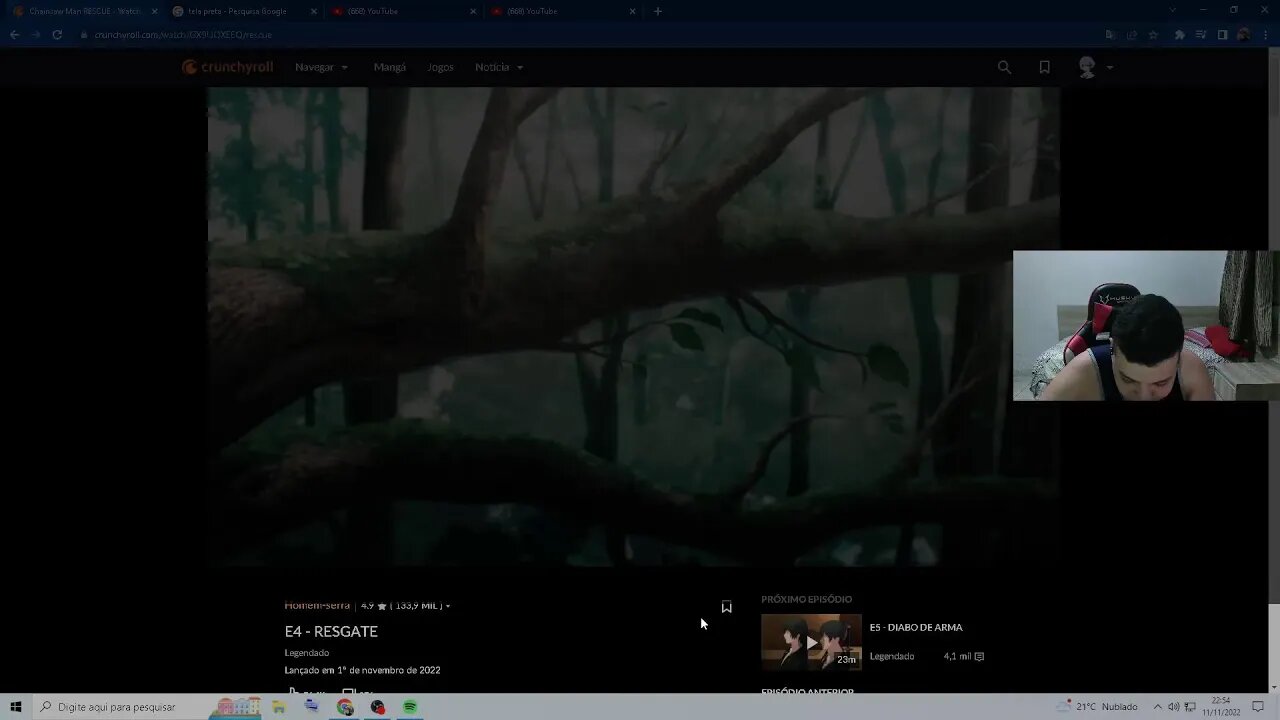Expand the Notícia dropdown menu
The image size is (1280, 720).
pyautogui.click(x=499, y=67)
